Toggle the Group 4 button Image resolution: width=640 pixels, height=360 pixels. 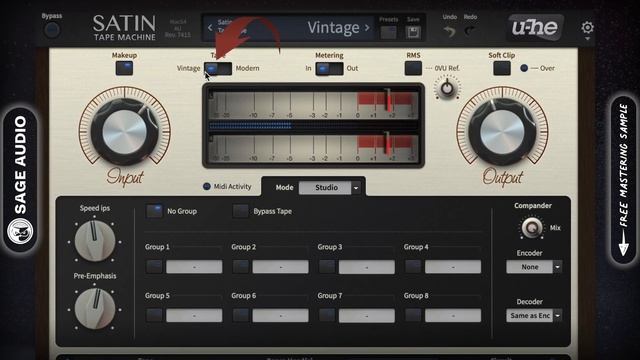click(x=413, y=267)
